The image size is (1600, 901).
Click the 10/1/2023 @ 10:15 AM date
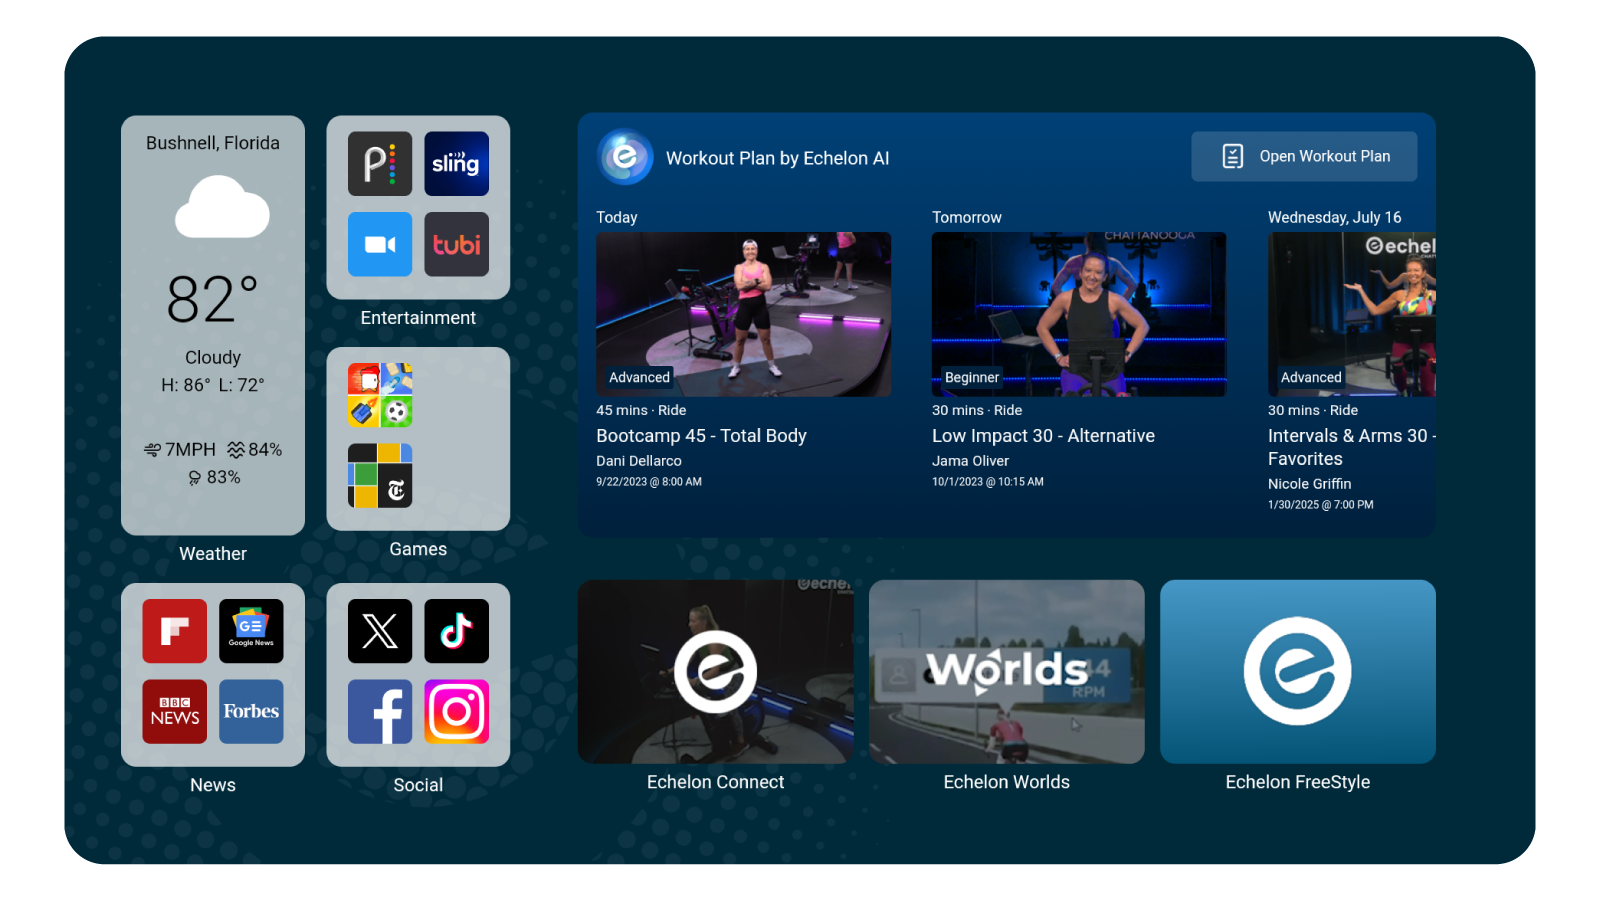coord(988,482)
